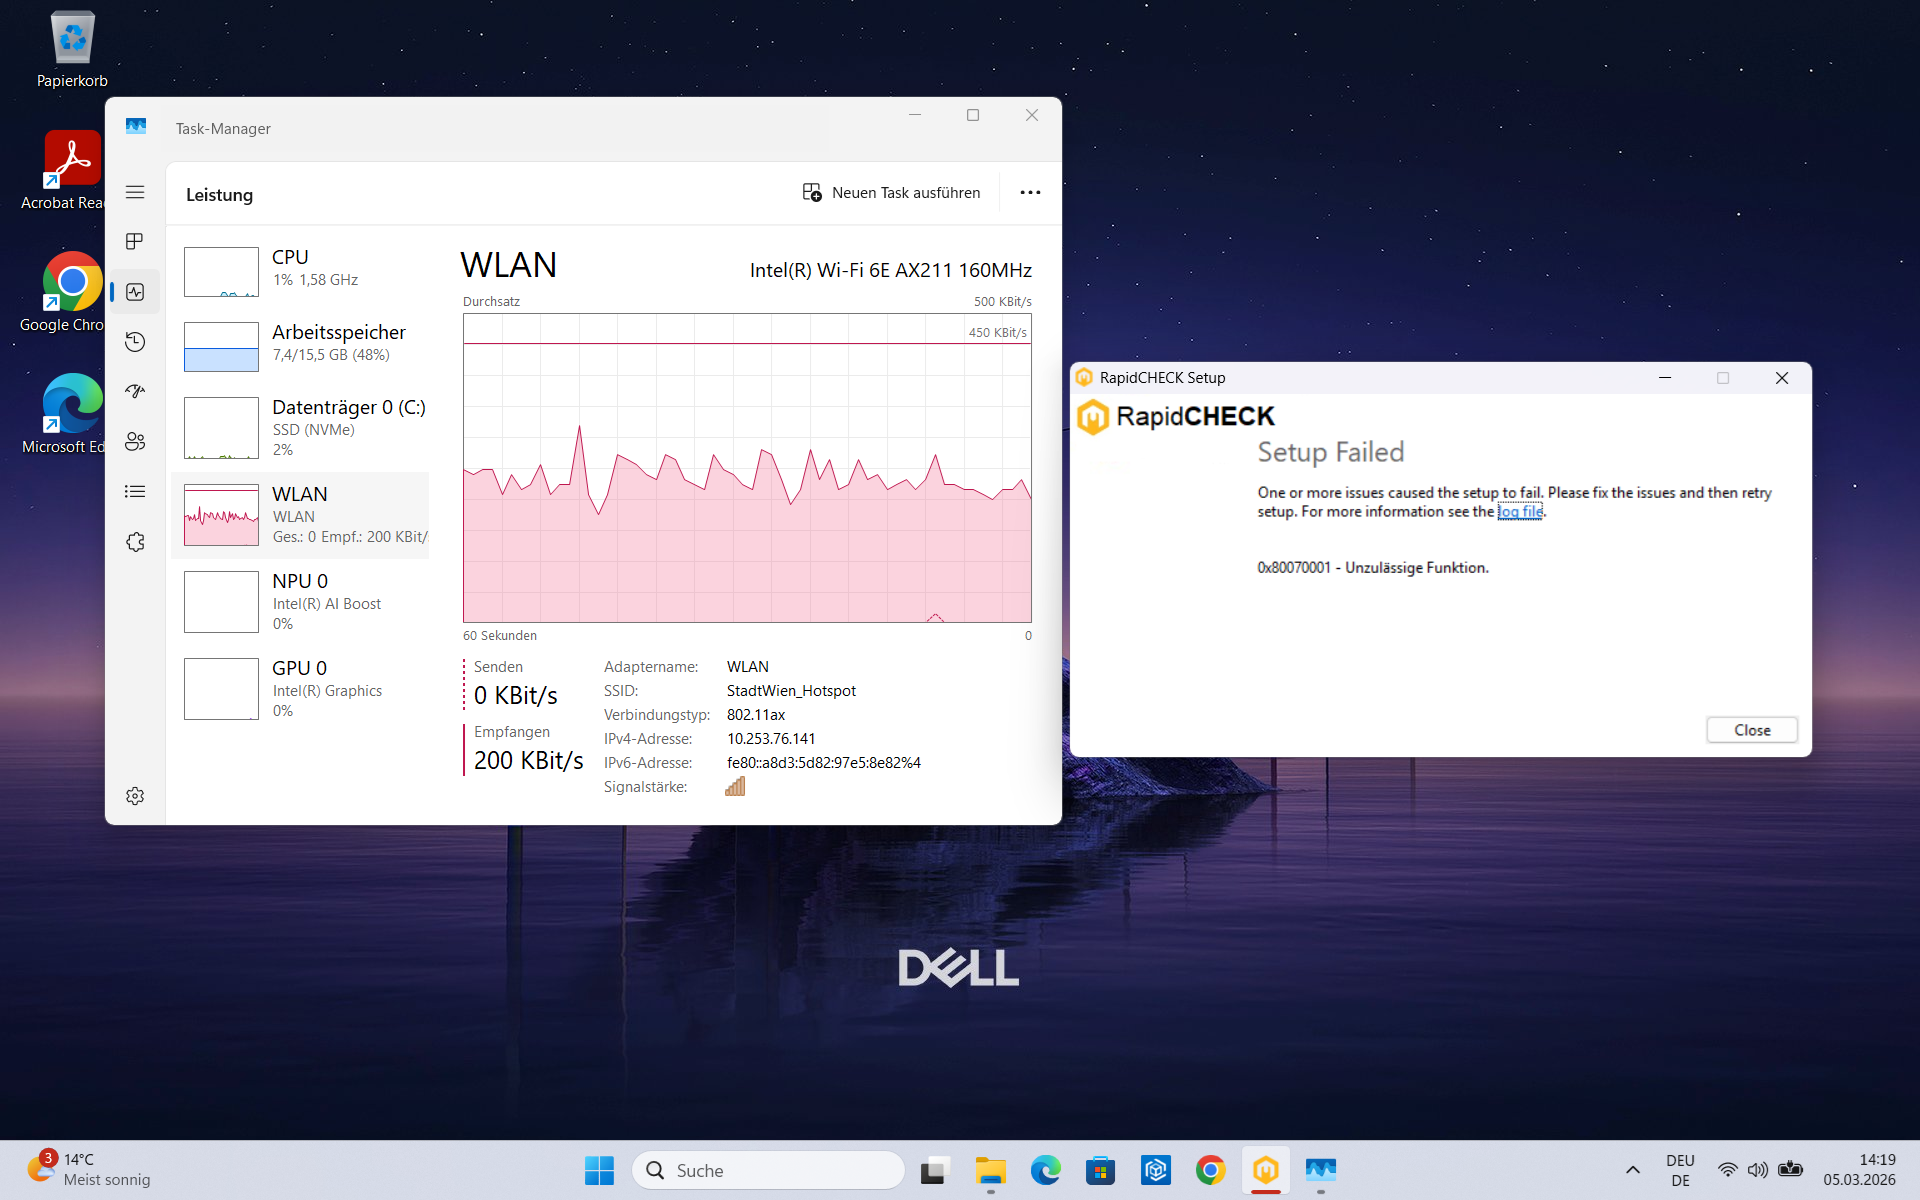Open Task Manager settings gear
The width and height of the screenshot is (1920, 1200).
pos(135,796)
